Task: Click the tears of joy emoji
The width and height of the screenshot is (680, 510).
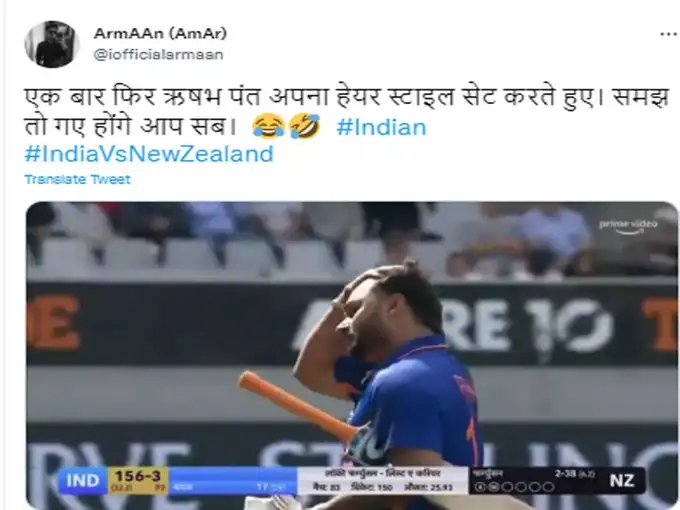Action: coord(268,127)
